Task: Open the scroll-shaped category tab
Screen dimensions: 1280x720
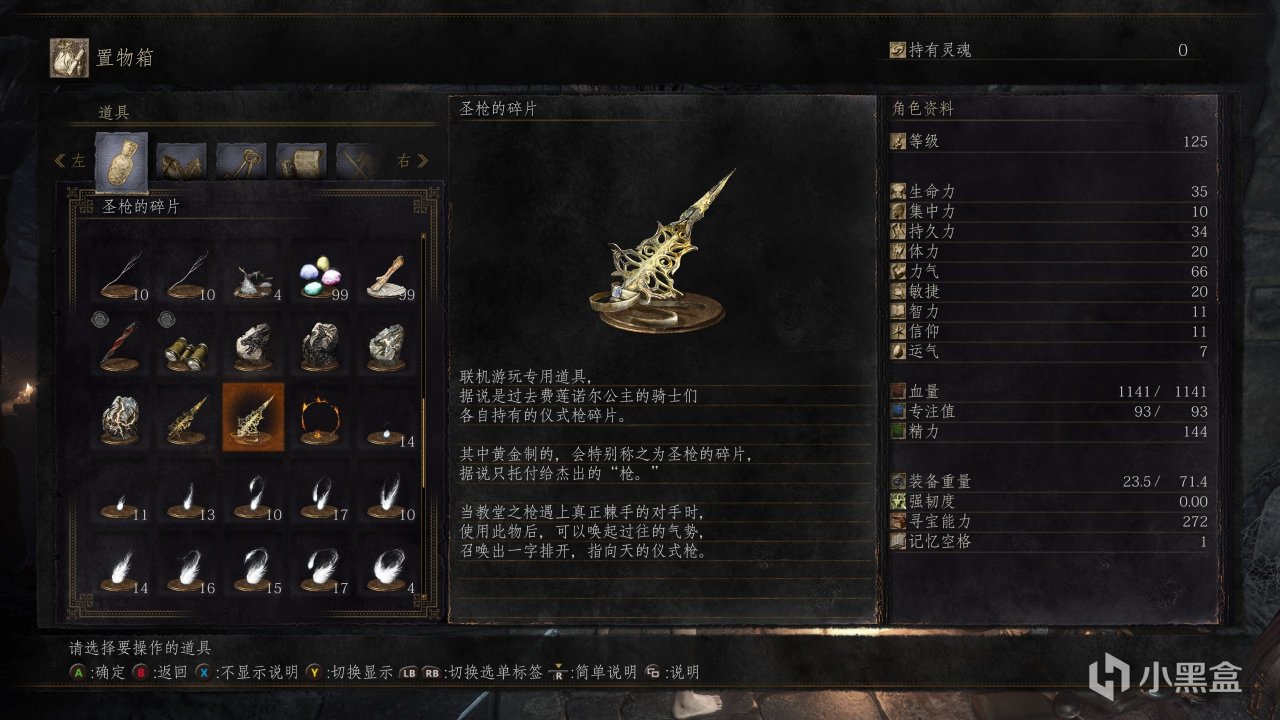Action: click(x=302, y=160)
